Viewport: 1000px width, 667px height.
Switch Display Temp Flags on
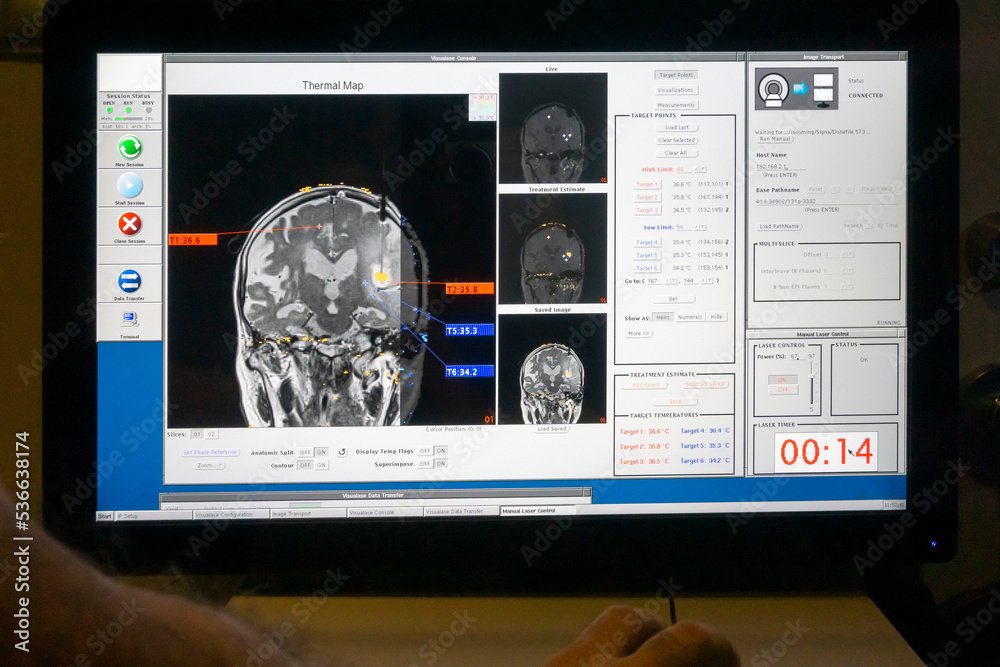click(441, 451)
